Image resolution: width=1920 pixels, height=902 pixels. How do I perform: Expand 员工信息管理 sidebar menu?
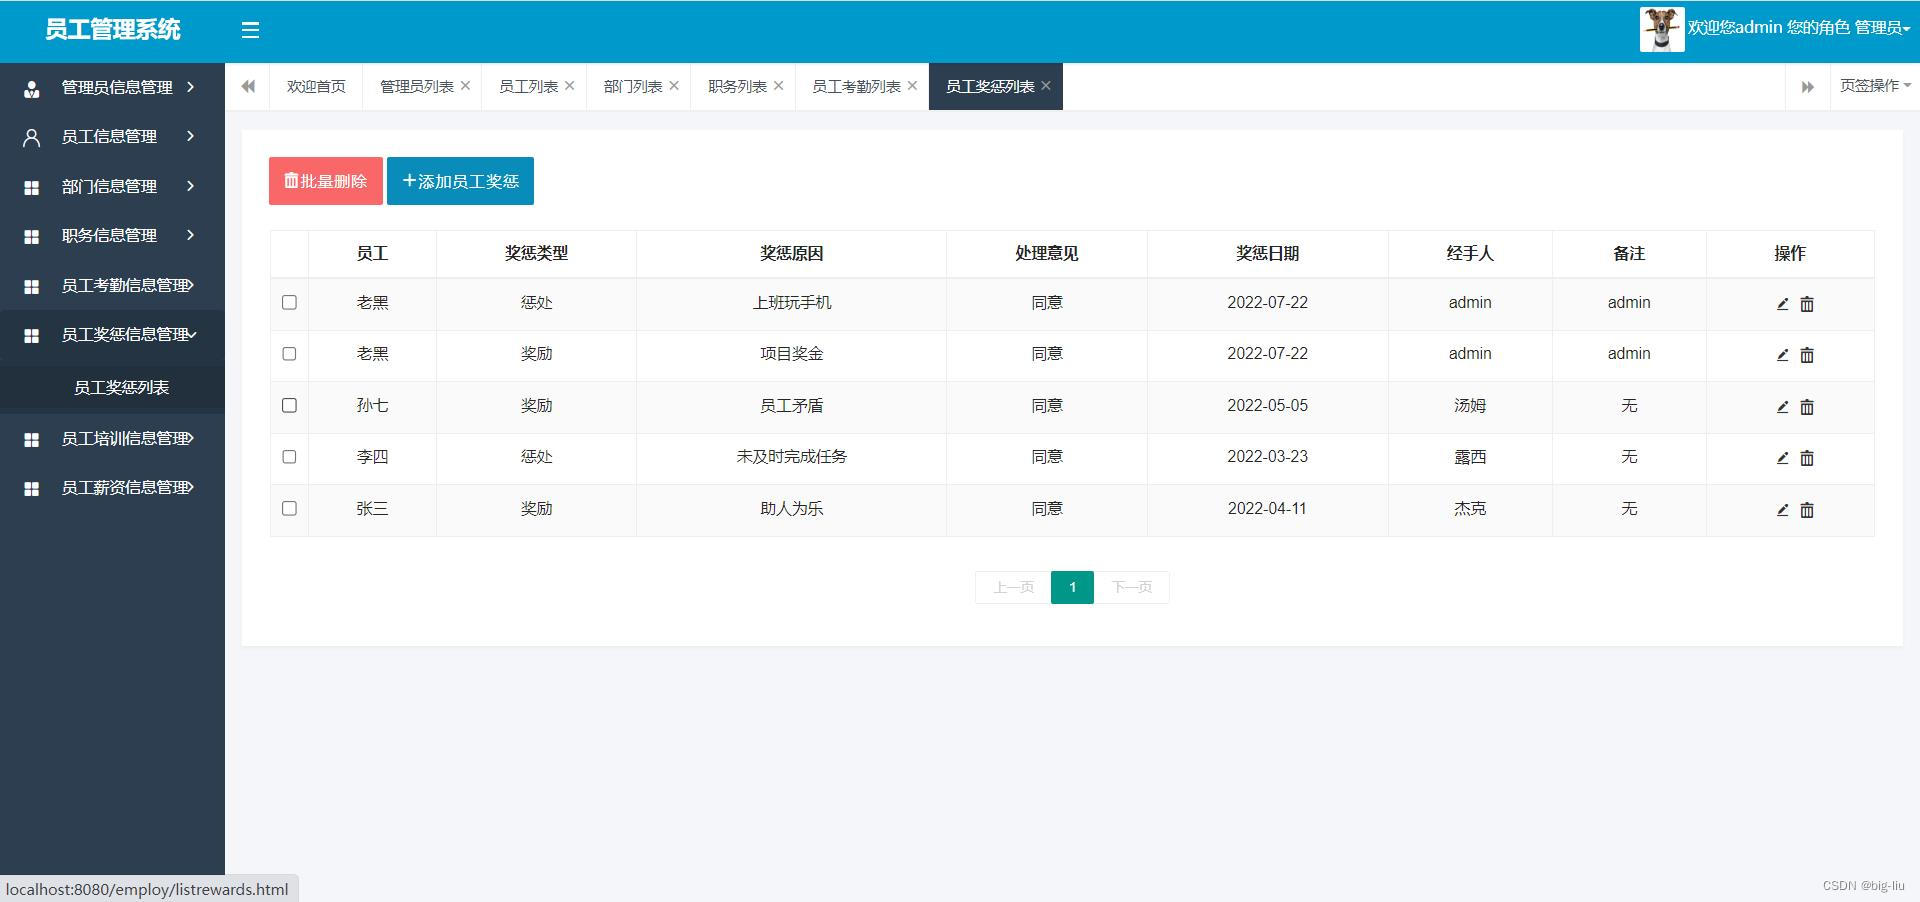coord(110,137)
